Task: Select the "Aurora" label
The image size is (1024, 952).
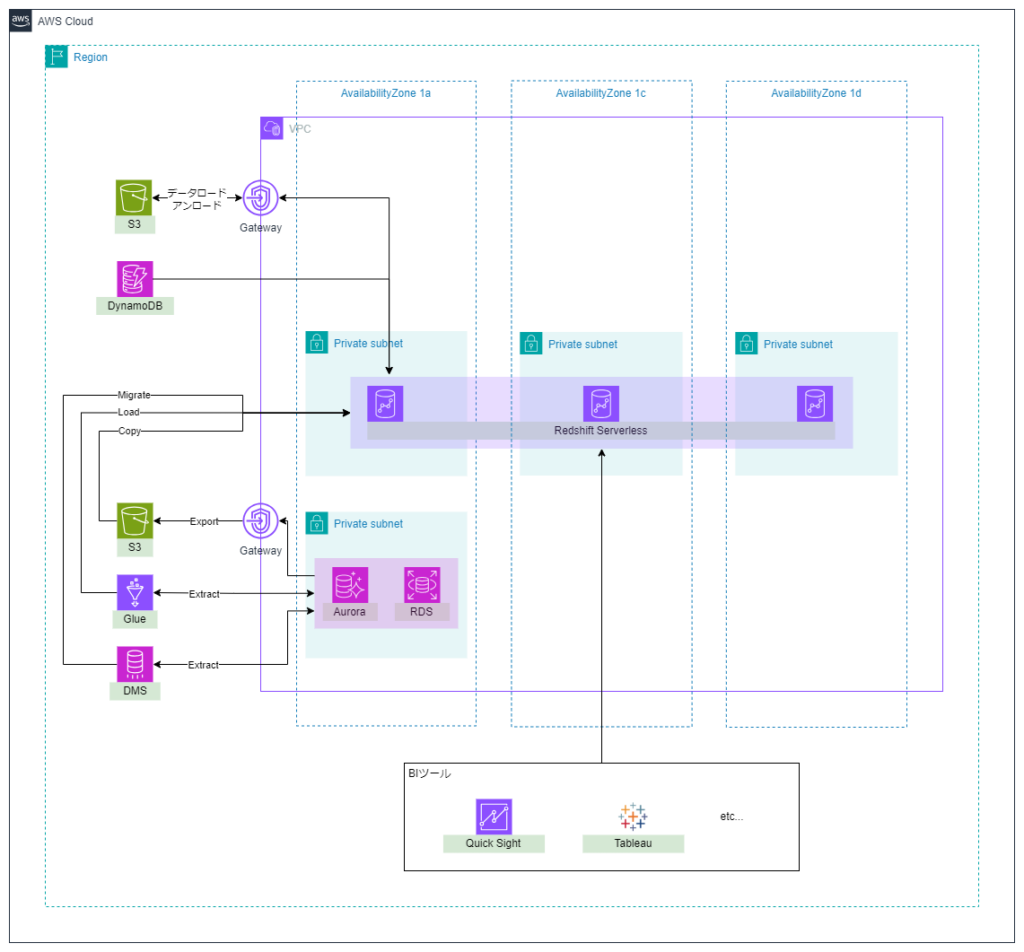Action: 349,612
